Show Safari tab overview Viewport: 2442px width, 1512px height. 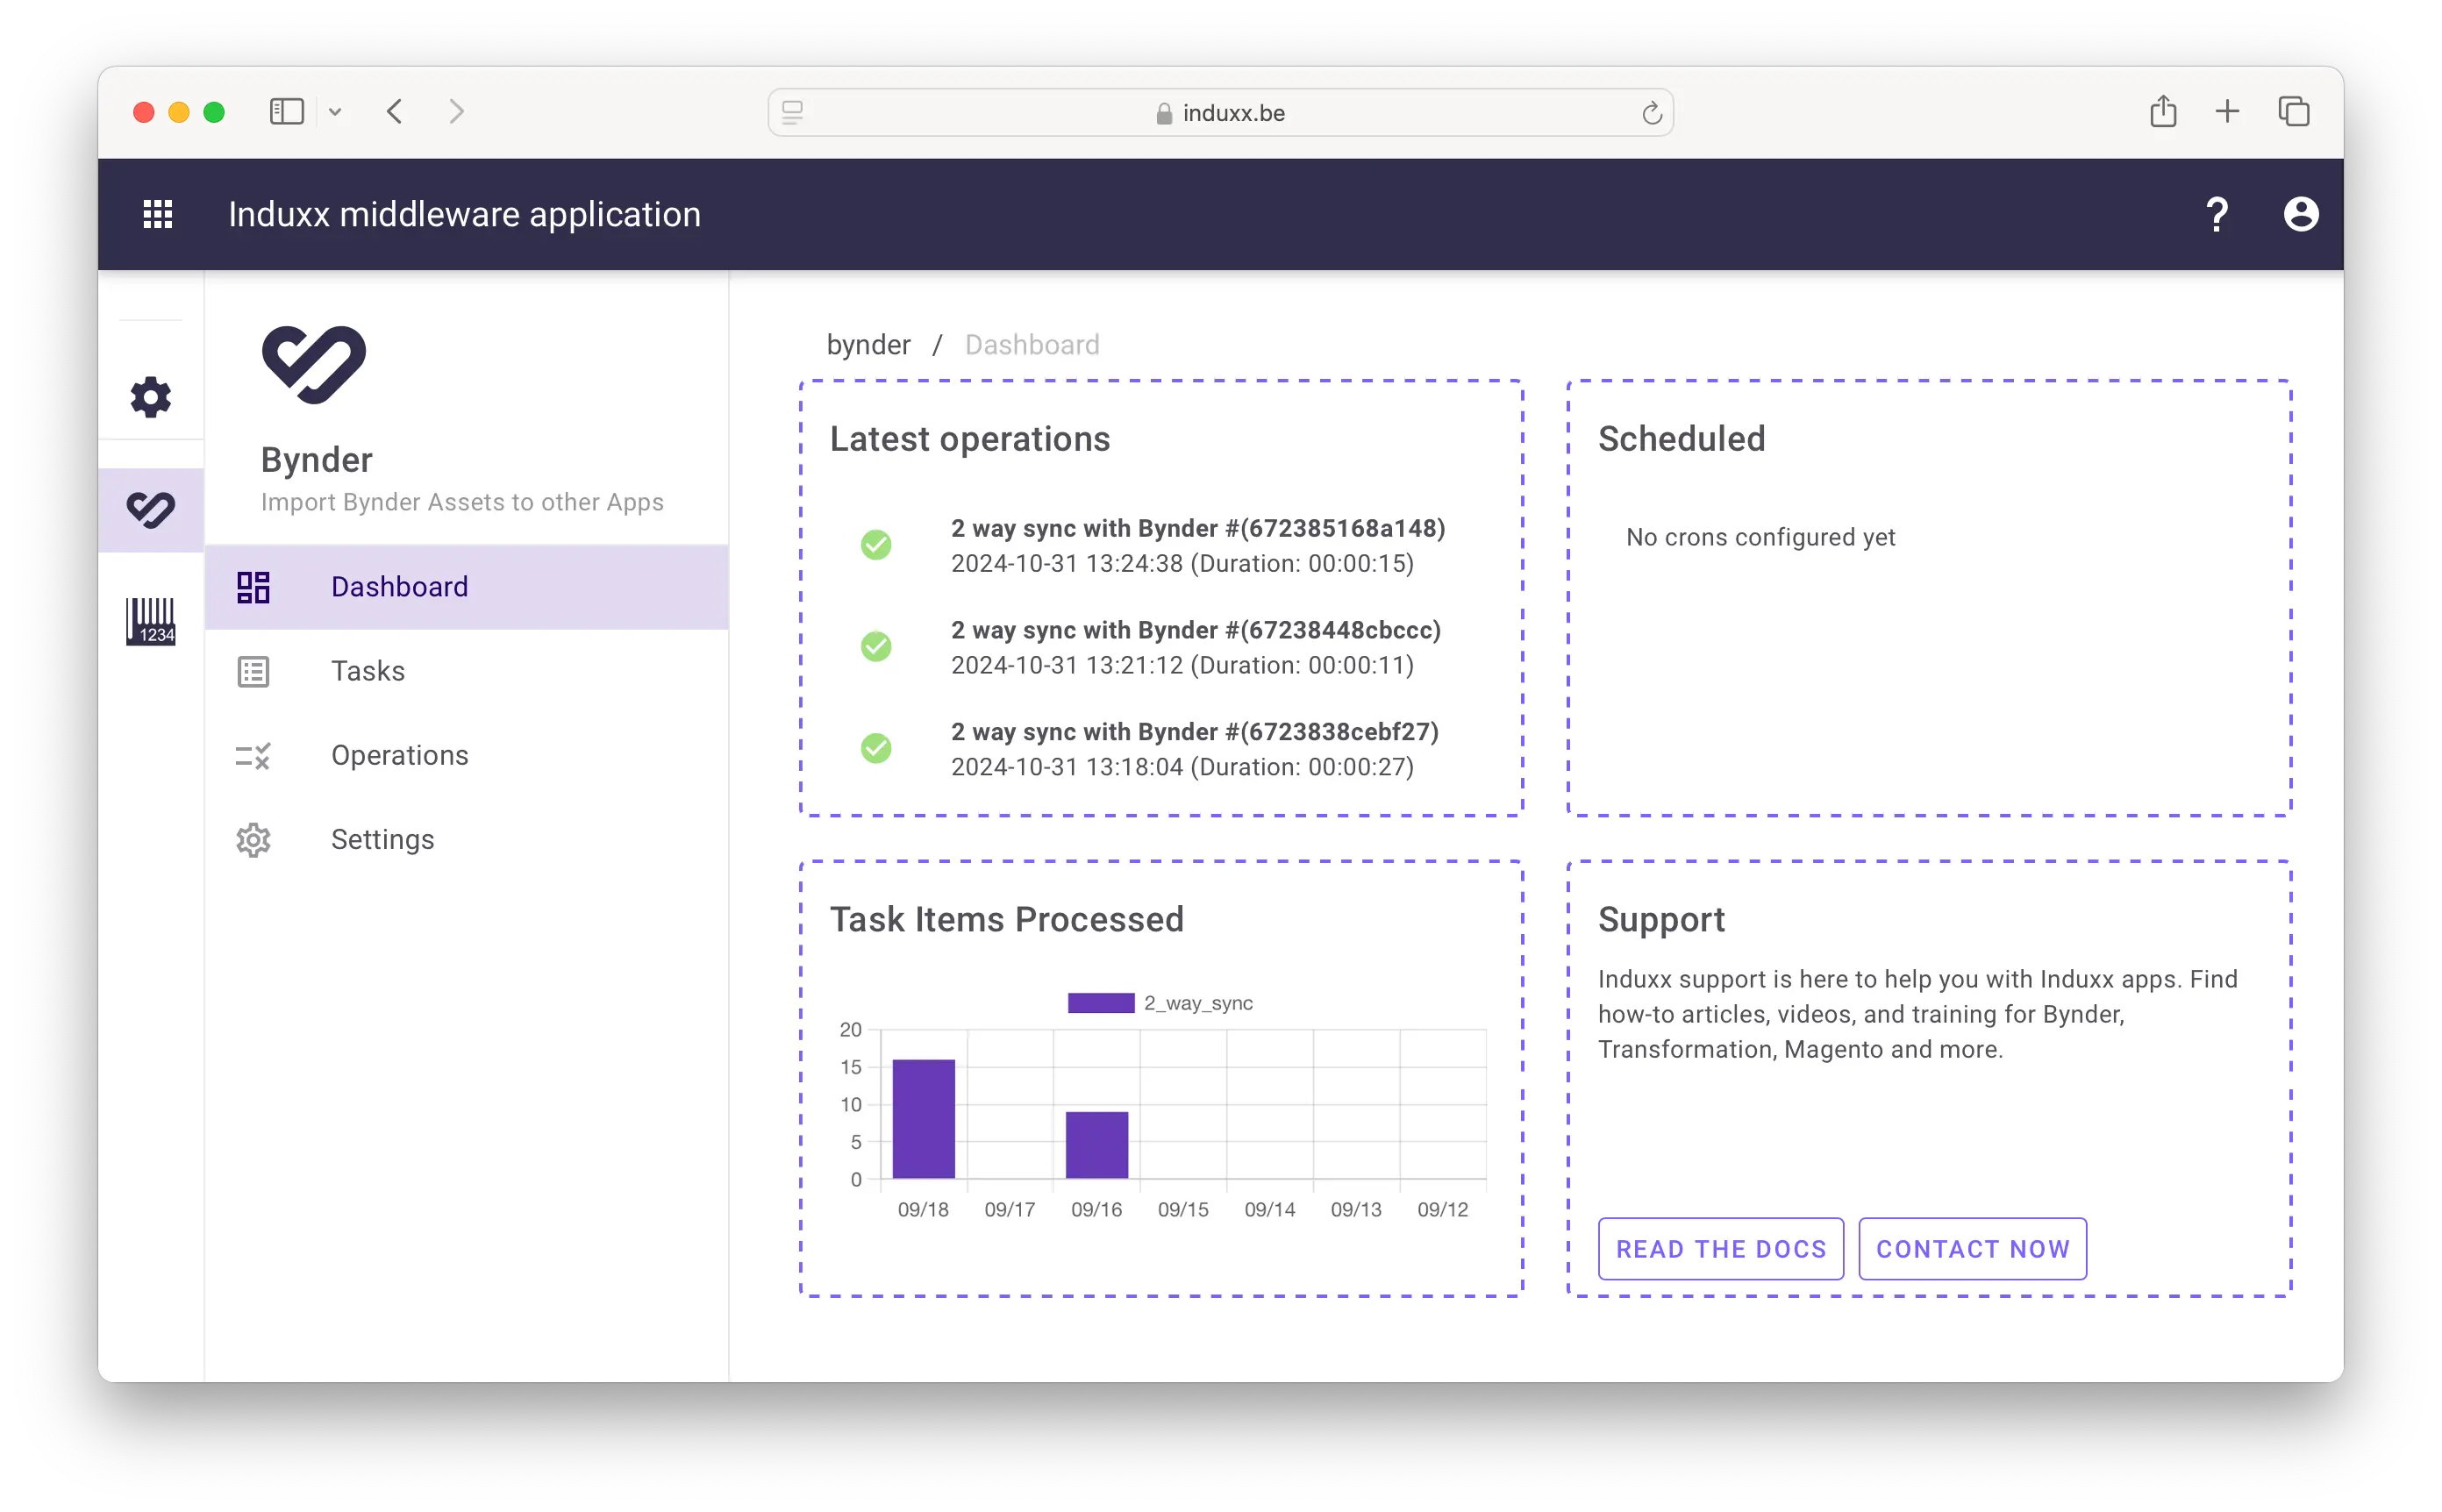pos(2293,112)
